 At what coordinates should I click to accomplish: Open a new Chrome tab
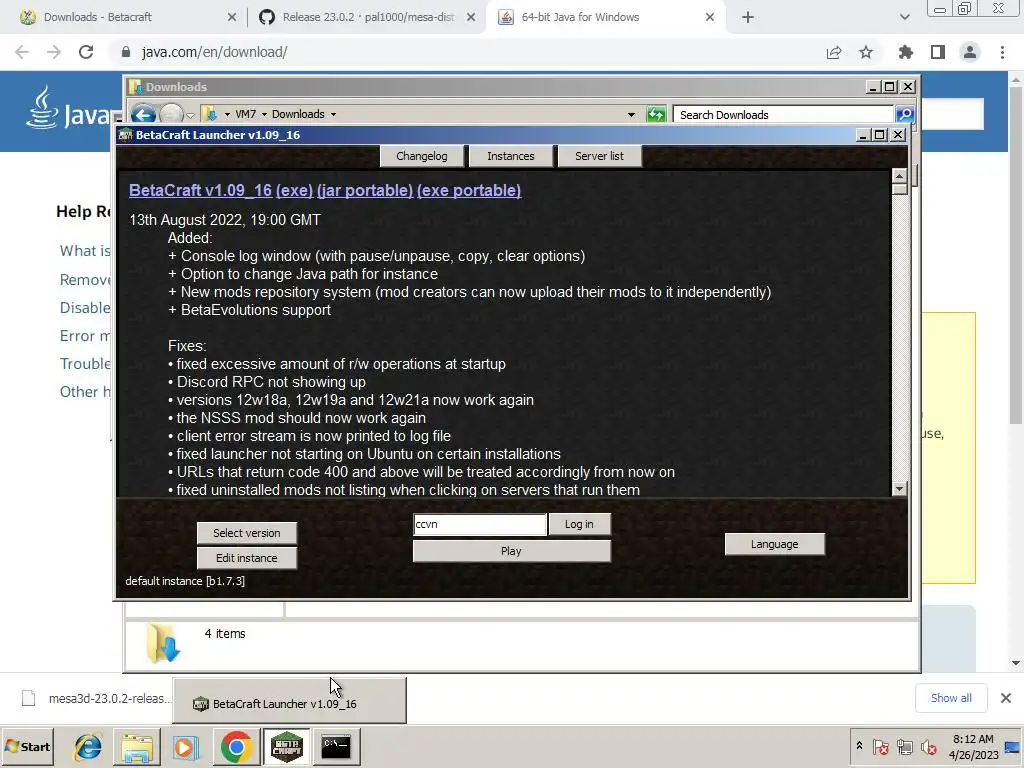tap(748, 18)
